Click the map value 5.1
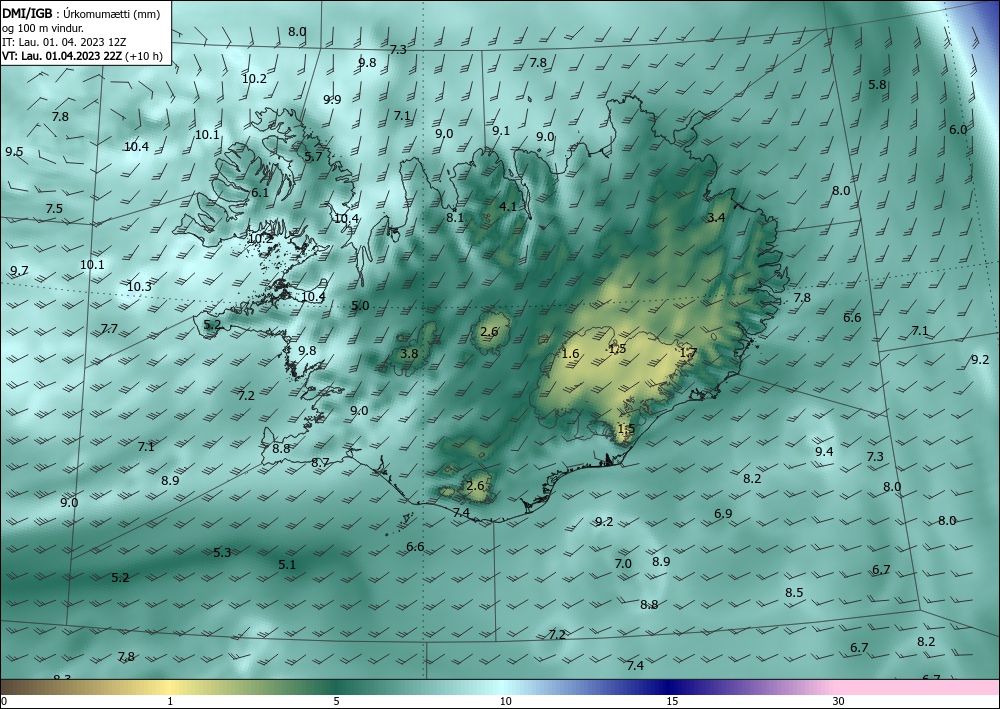The image size is (1000, 709). pos(287,564)
